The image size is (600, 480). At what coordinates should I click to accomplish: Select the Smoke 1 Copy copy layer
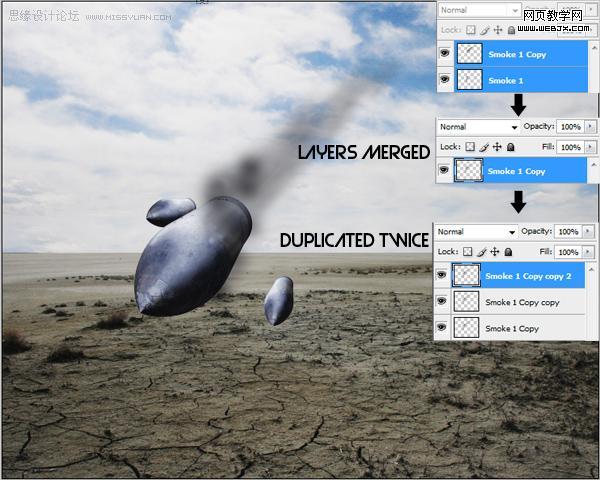[518, 302]
